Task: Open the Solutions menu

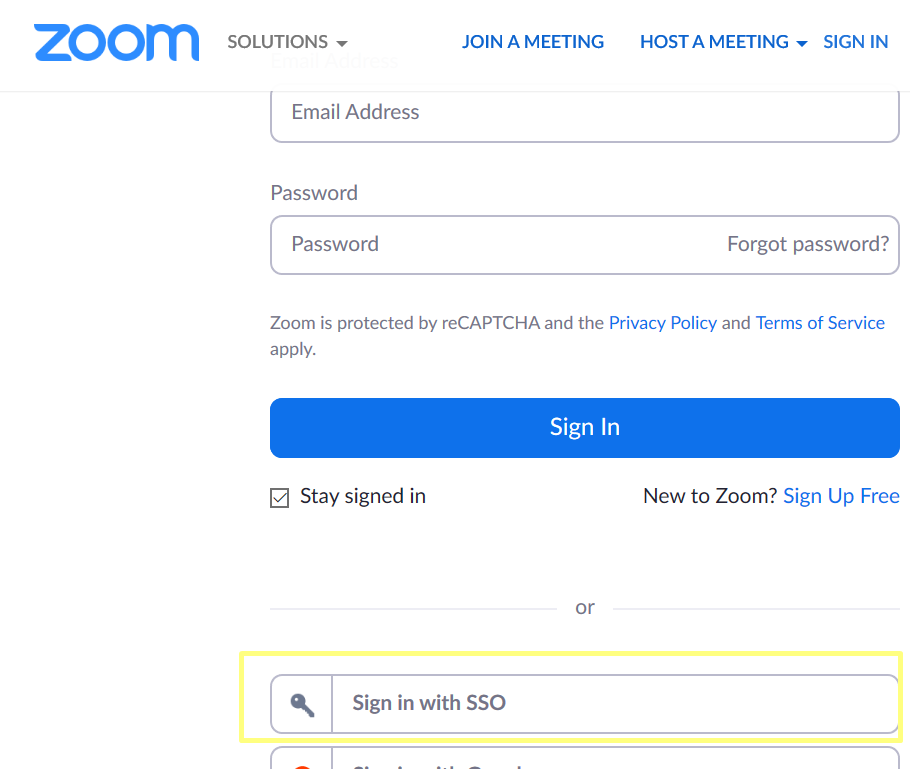Action: 287,42
